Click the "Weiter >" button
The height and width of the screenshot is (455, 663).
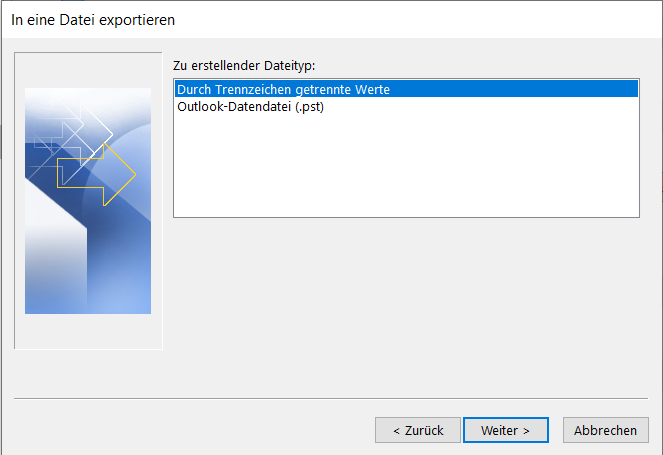point(506,430)
